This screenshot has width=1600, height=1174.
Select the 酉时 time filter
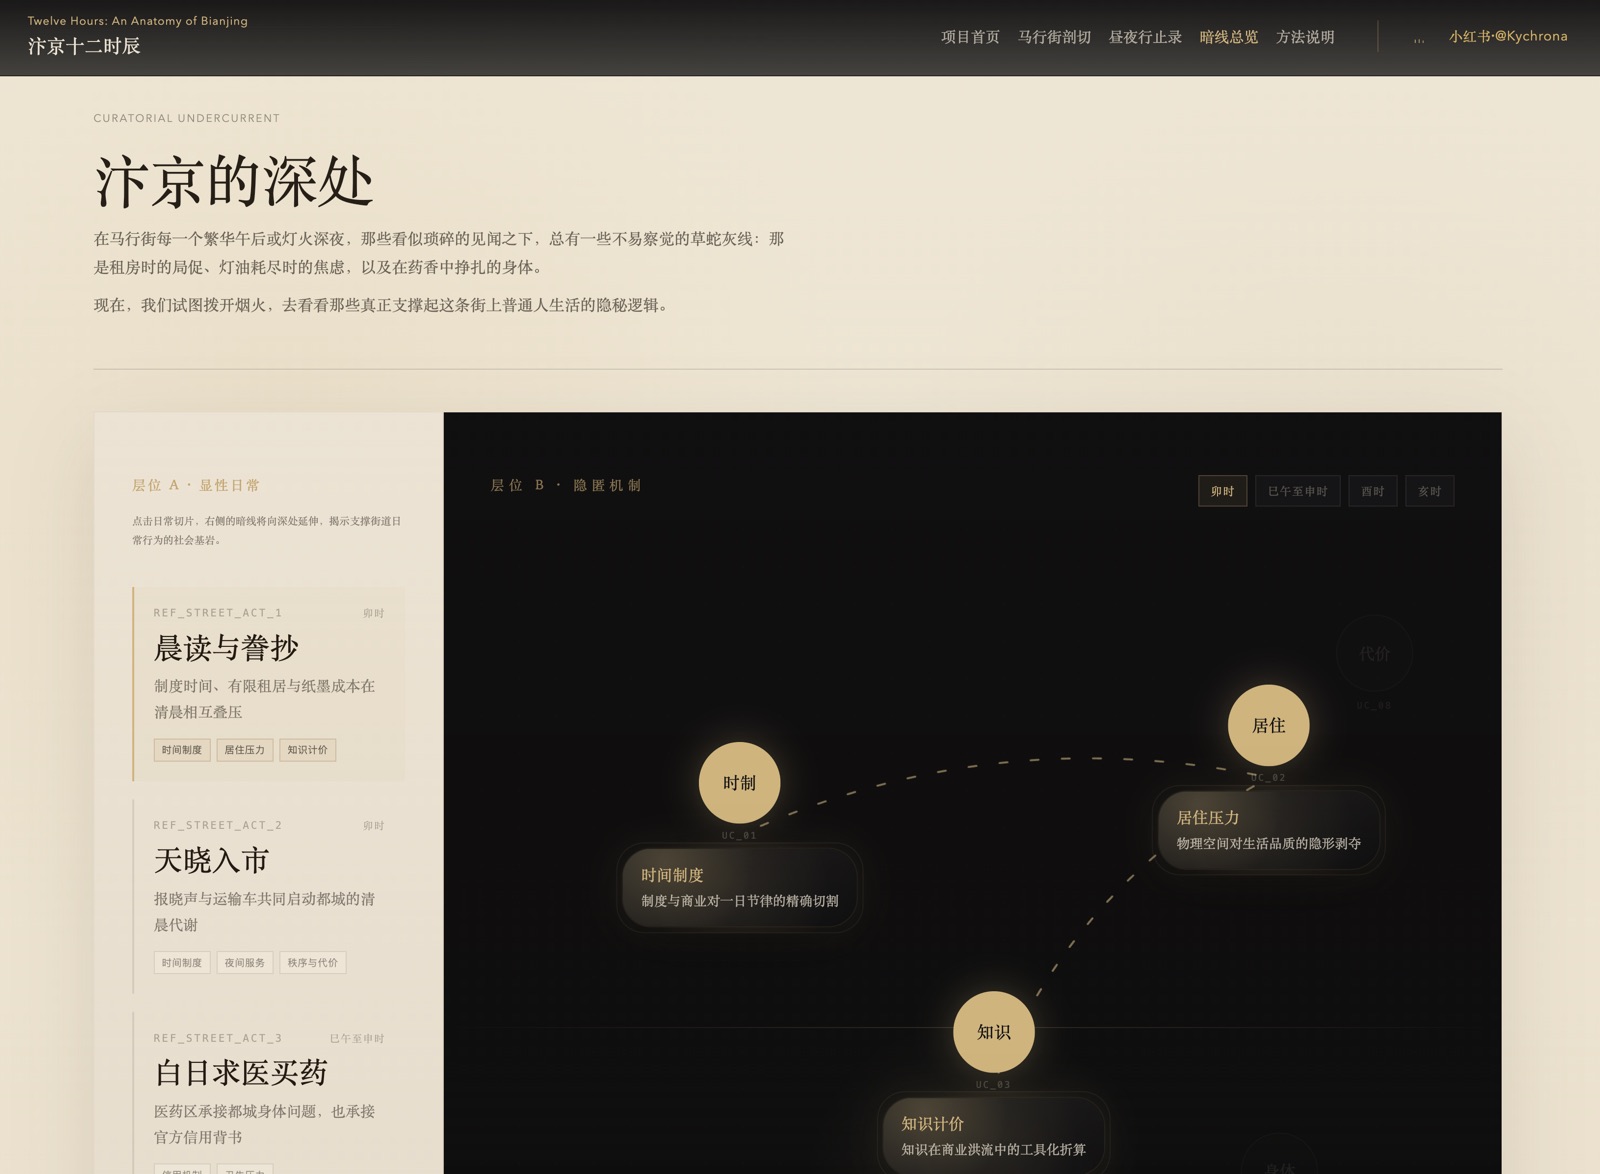click(1372, 491)
